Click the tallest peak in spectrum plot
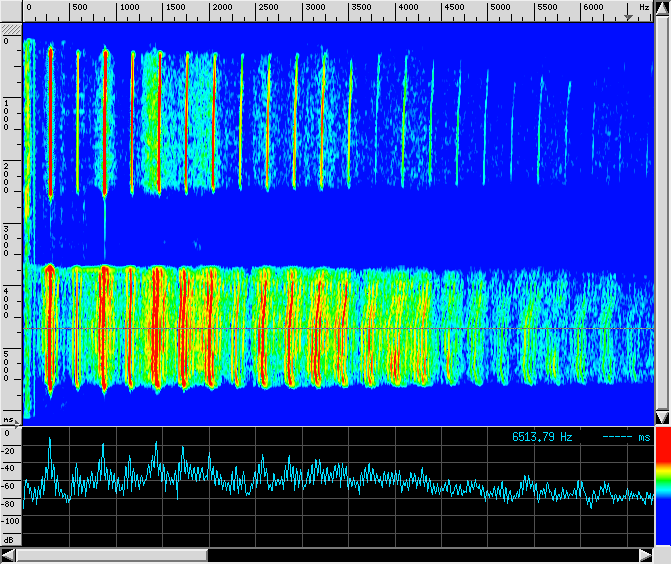 49,440
